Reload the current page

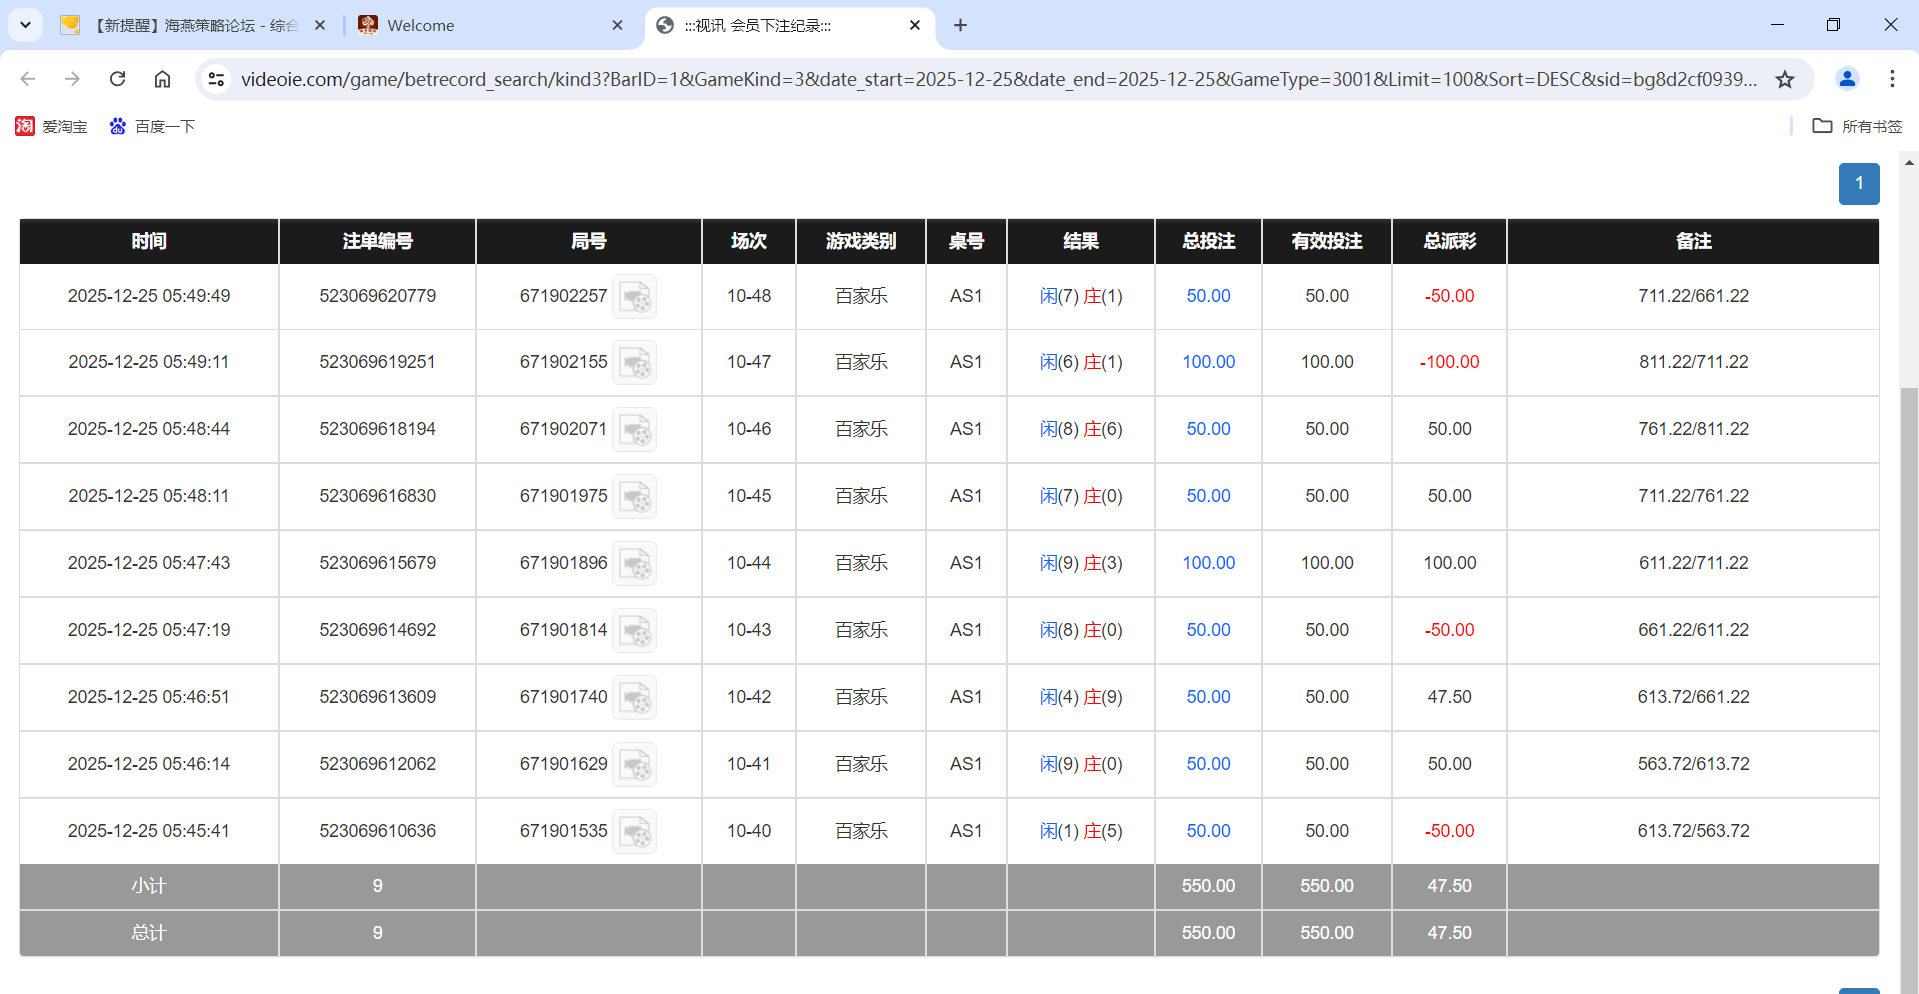pos(117,79)
